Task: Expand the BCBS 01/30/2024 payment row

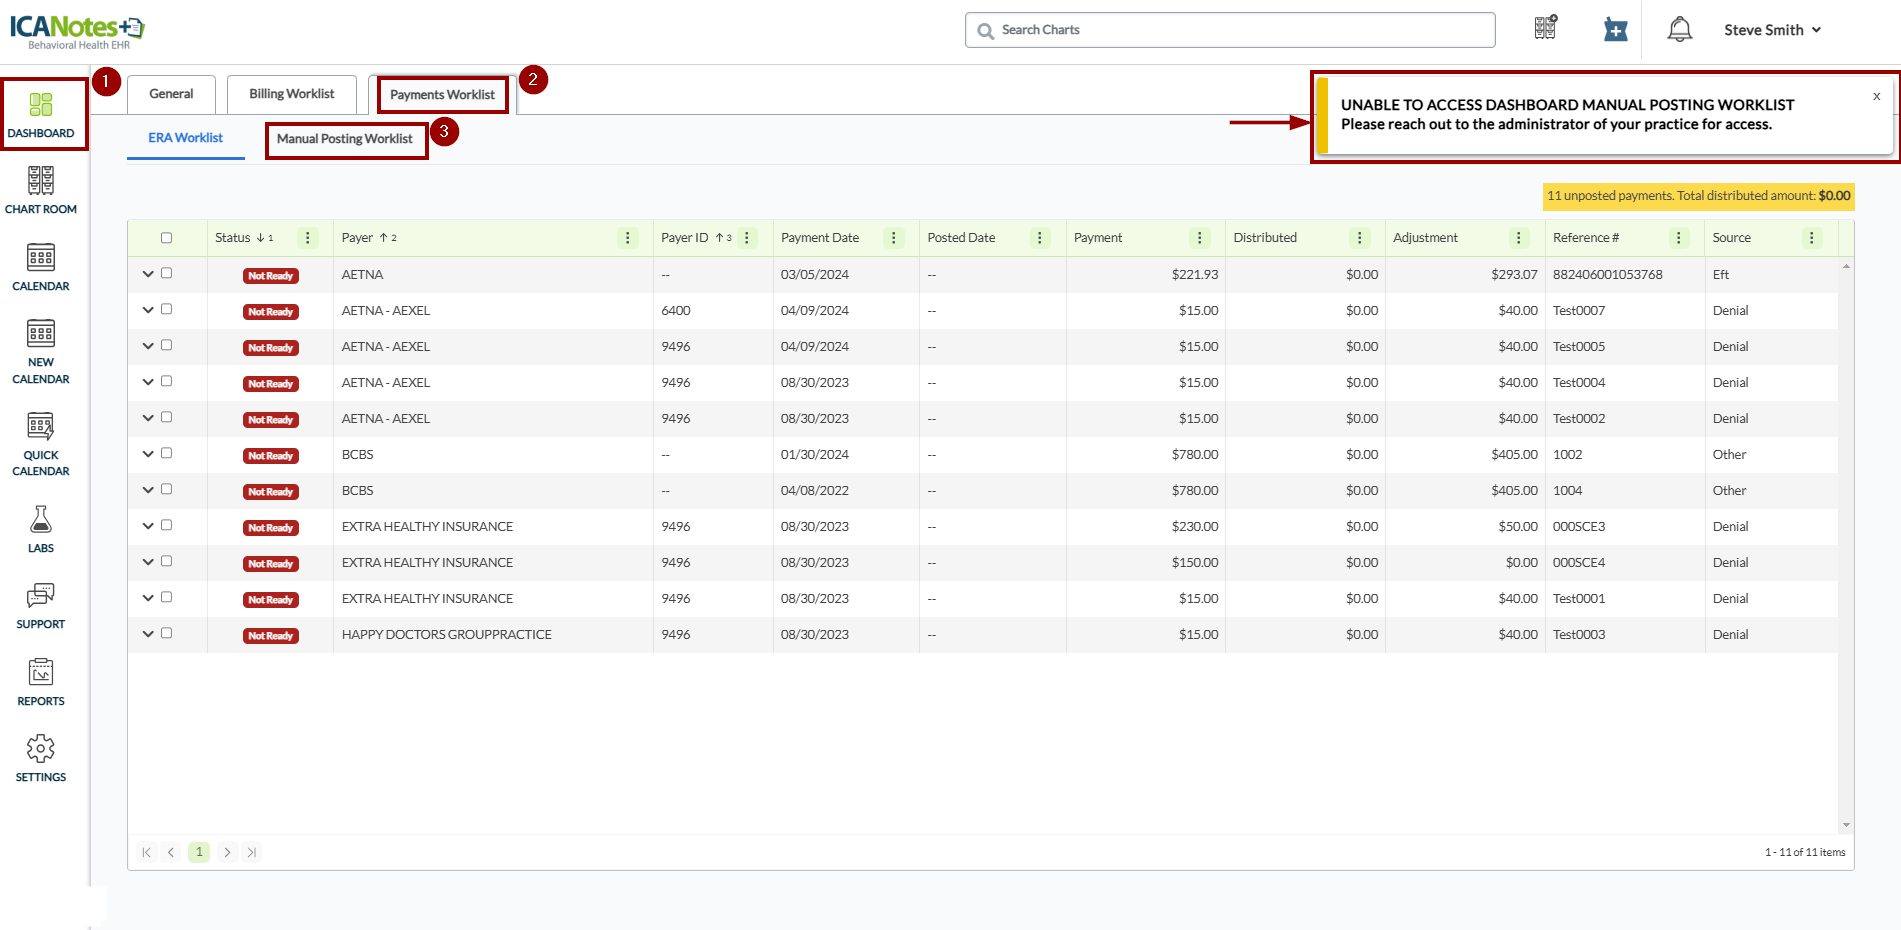Action: 148,454
